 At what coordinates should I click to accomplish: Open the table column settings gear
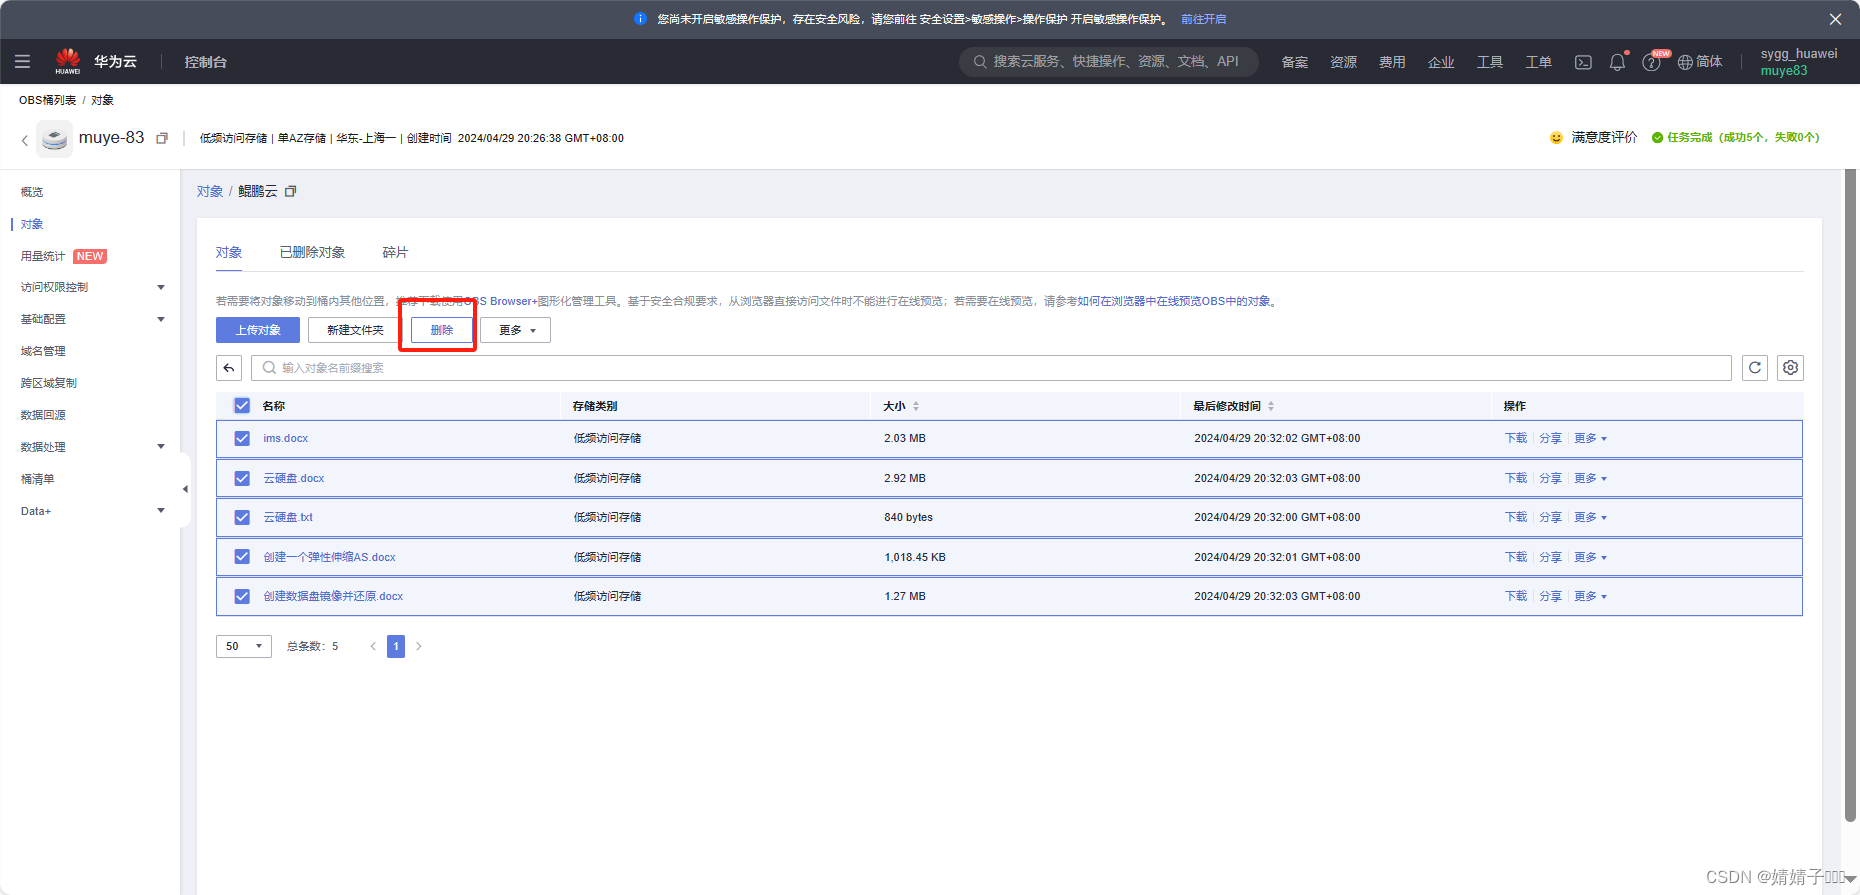(1790, 368)
